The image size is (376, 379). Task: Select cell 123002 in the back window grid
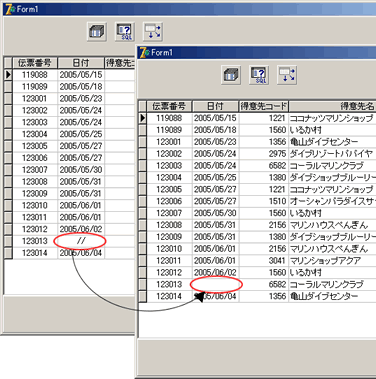[x=35, y=110]
